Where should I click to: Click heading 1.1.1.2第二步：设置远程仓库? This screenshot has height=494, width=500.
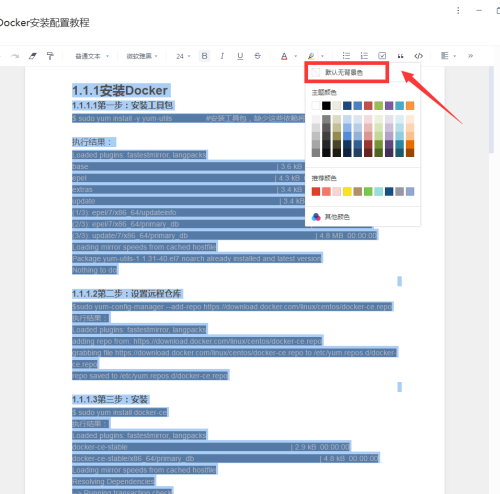[x=127, y=294]
